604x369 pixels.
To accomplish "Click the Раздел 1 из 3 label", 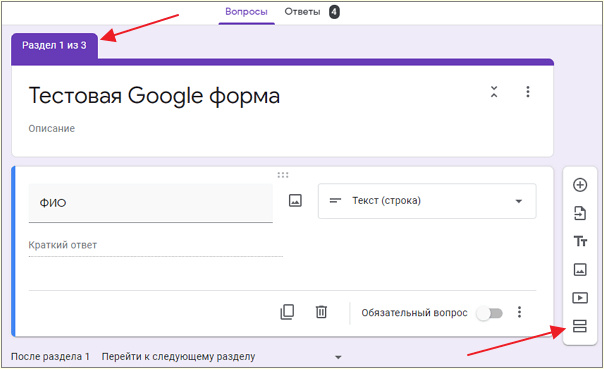I will pos(54,45).
